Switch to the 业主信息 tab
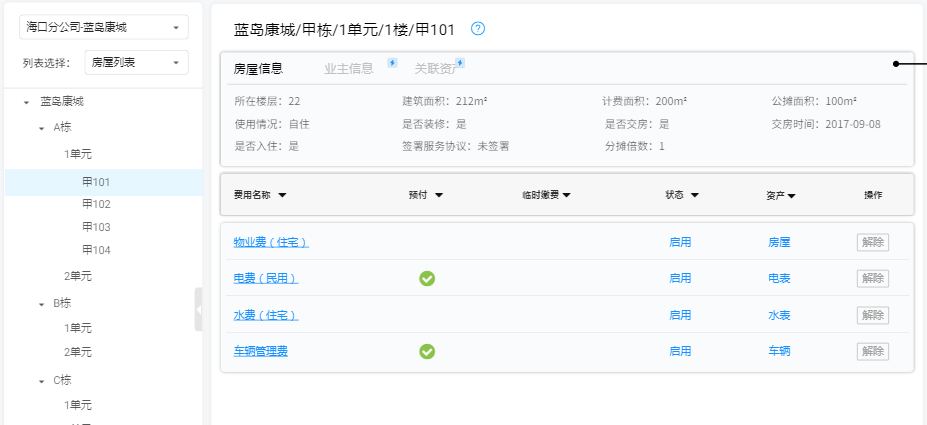The width and height of the screenshot is (927, 425). 348,69
